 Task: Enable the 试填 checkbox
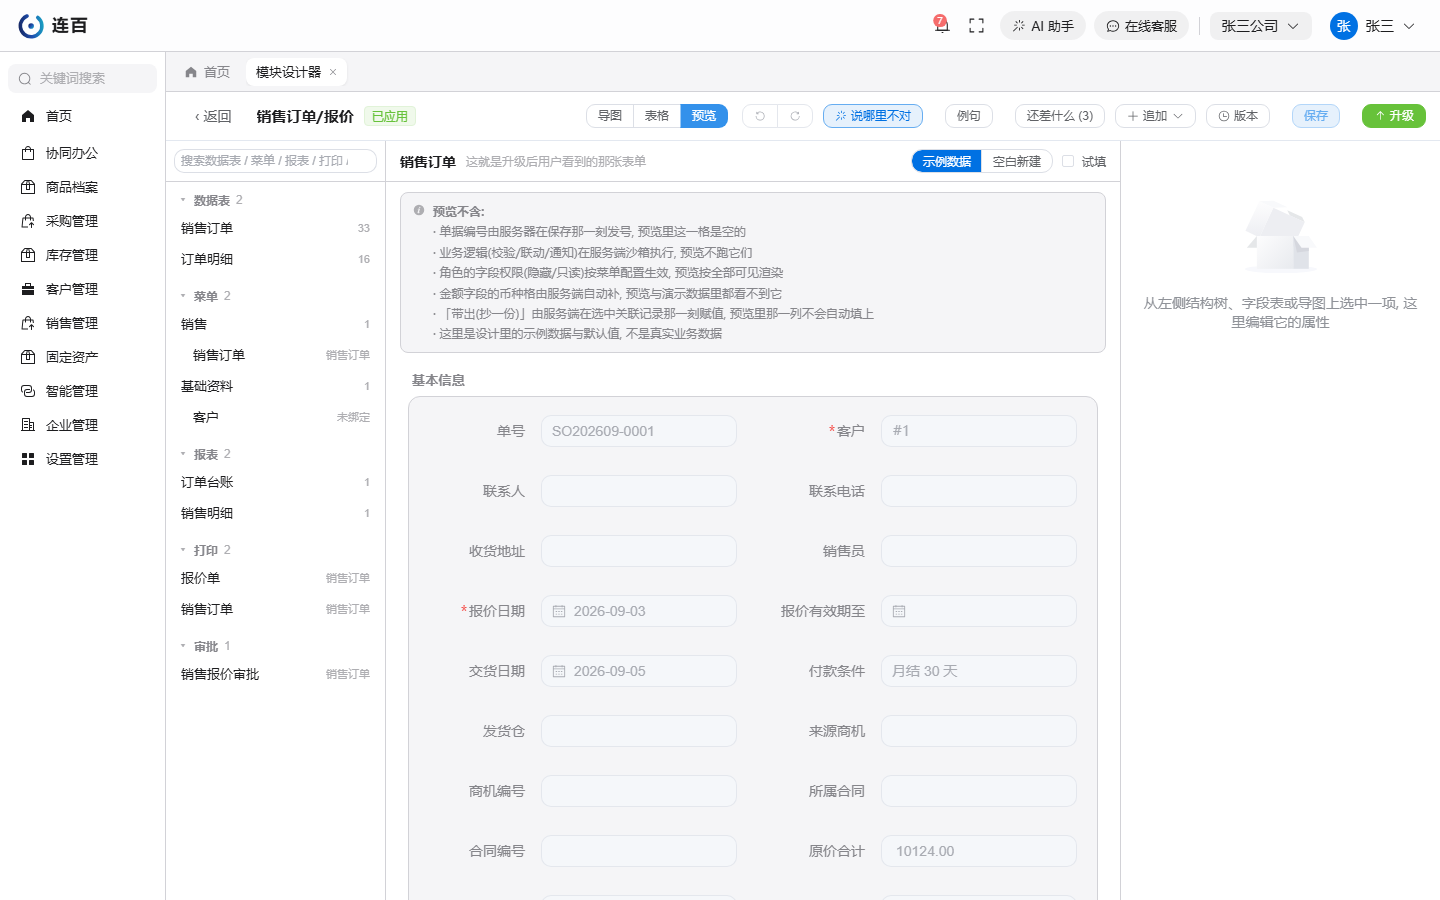[1068, 161]
